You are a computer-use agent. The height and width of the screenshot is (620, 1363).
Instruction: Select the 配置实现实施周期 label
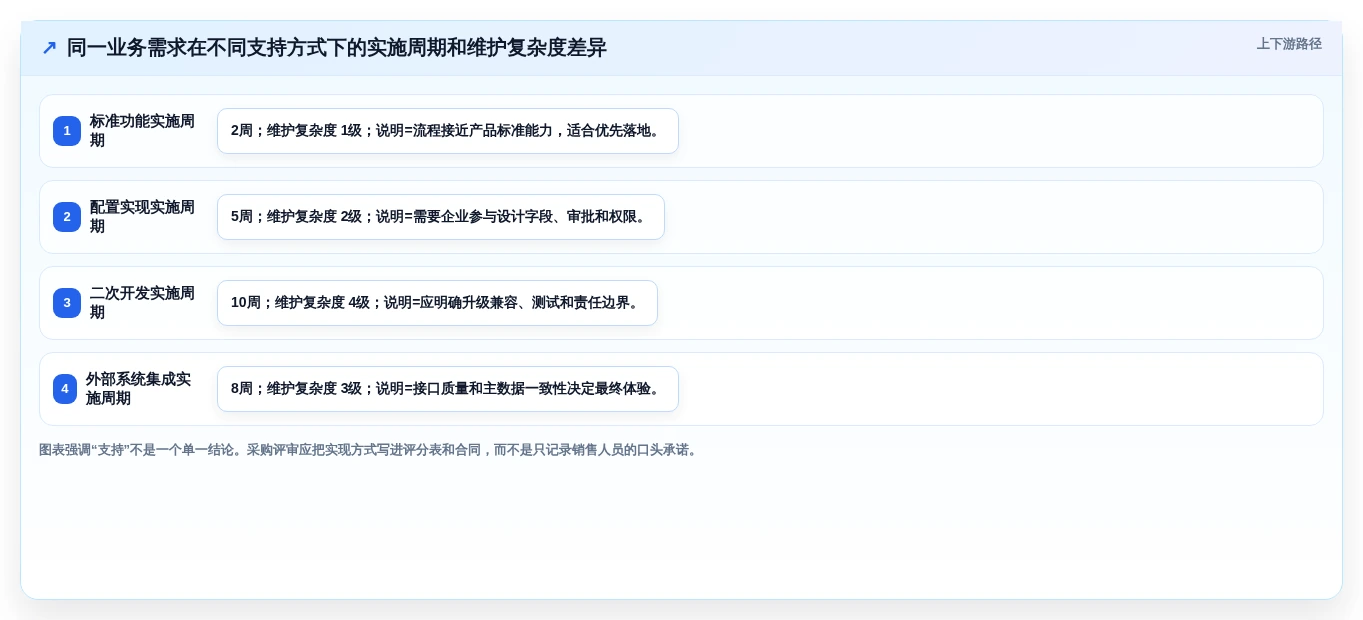pos(143,217)
